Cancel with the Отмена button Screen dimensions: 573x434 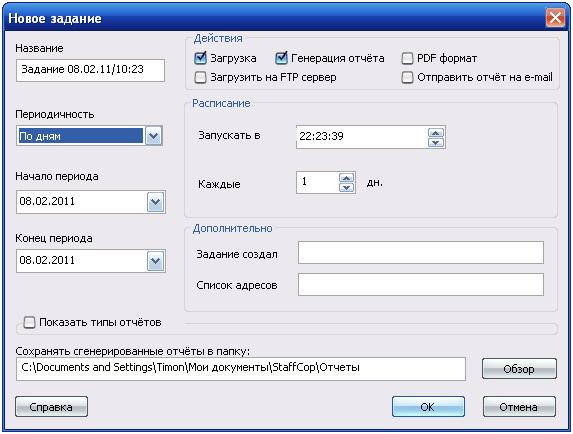click(519, 407)
